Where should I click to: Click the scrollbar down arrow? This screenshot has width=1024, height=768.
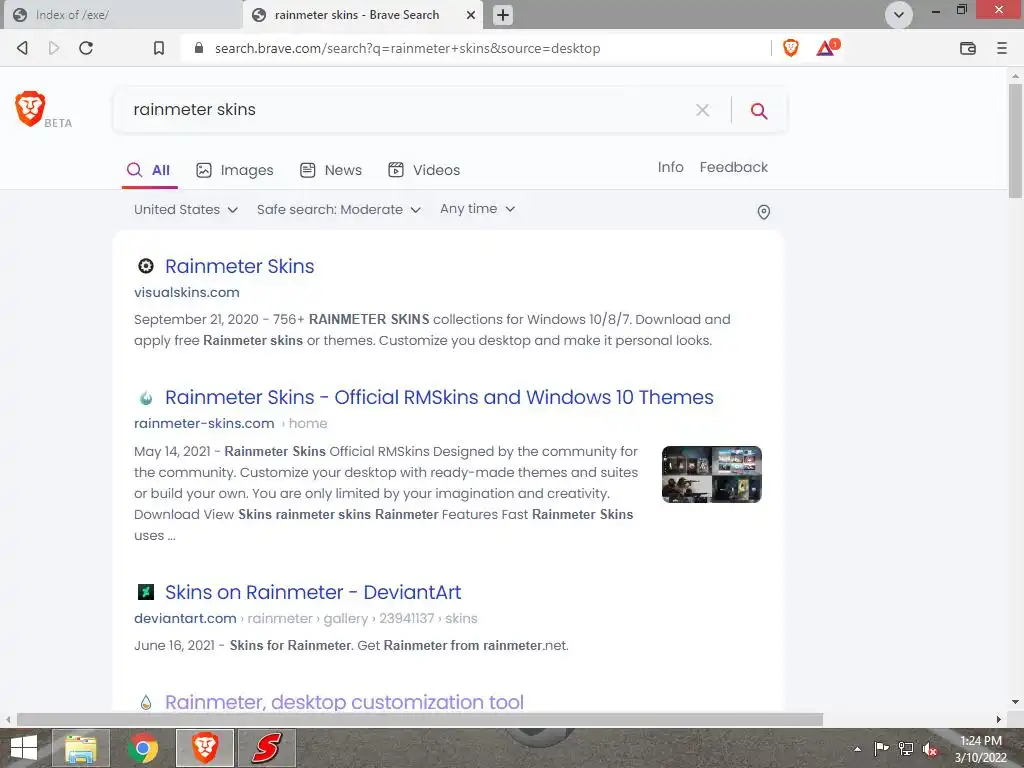[1015, 702]
